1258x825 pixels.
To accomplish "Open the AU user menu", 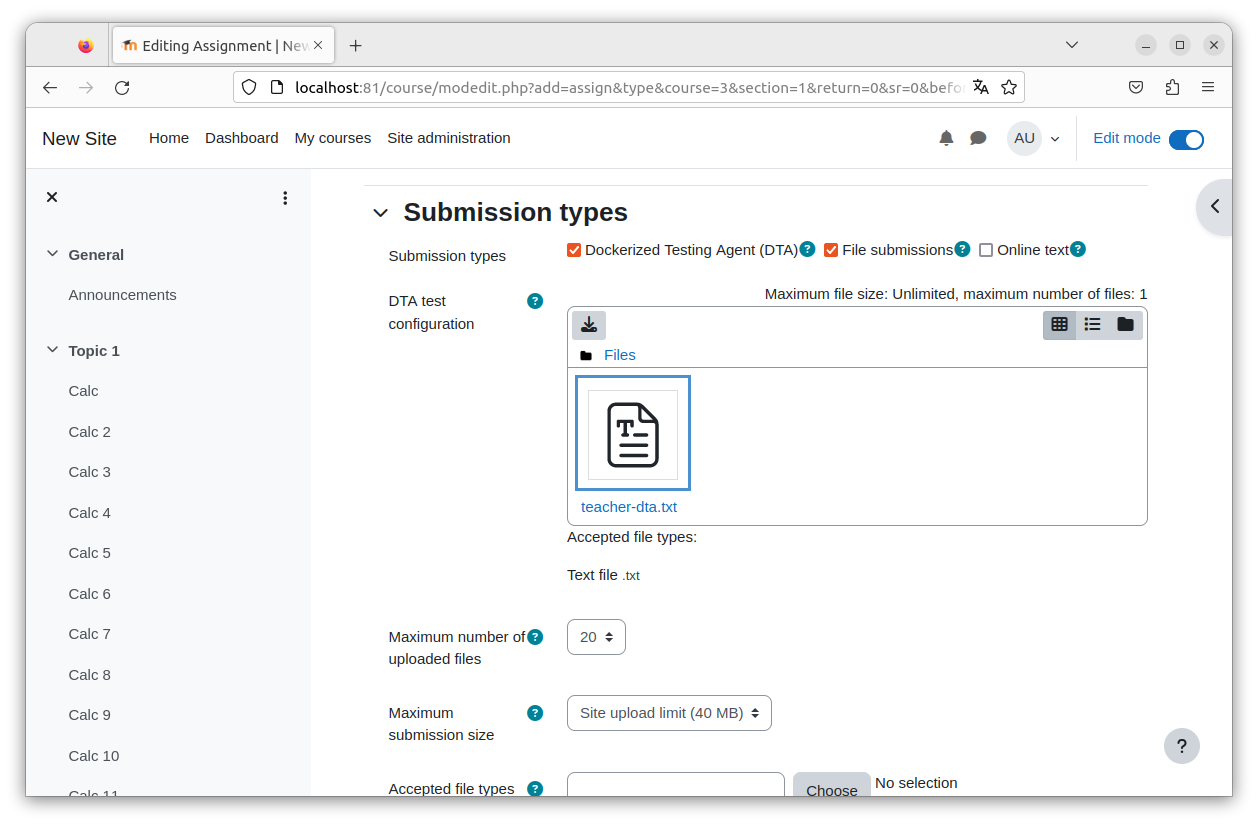I will pos(1034,138).
